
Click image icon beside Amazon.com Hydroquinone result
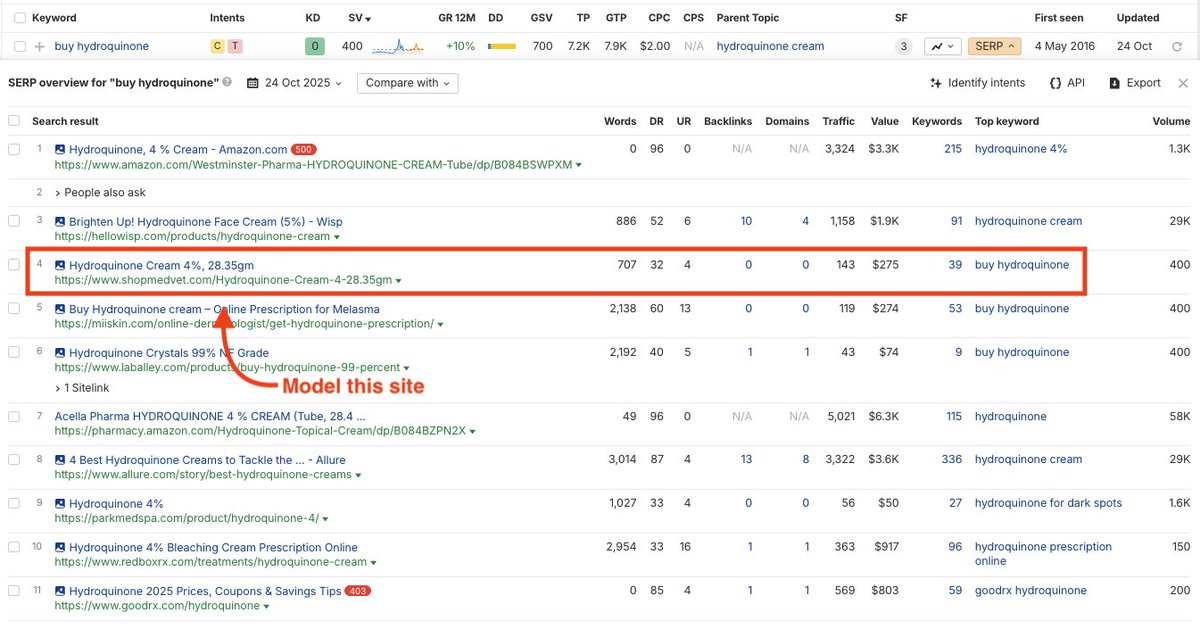click(x=60, y=149)
